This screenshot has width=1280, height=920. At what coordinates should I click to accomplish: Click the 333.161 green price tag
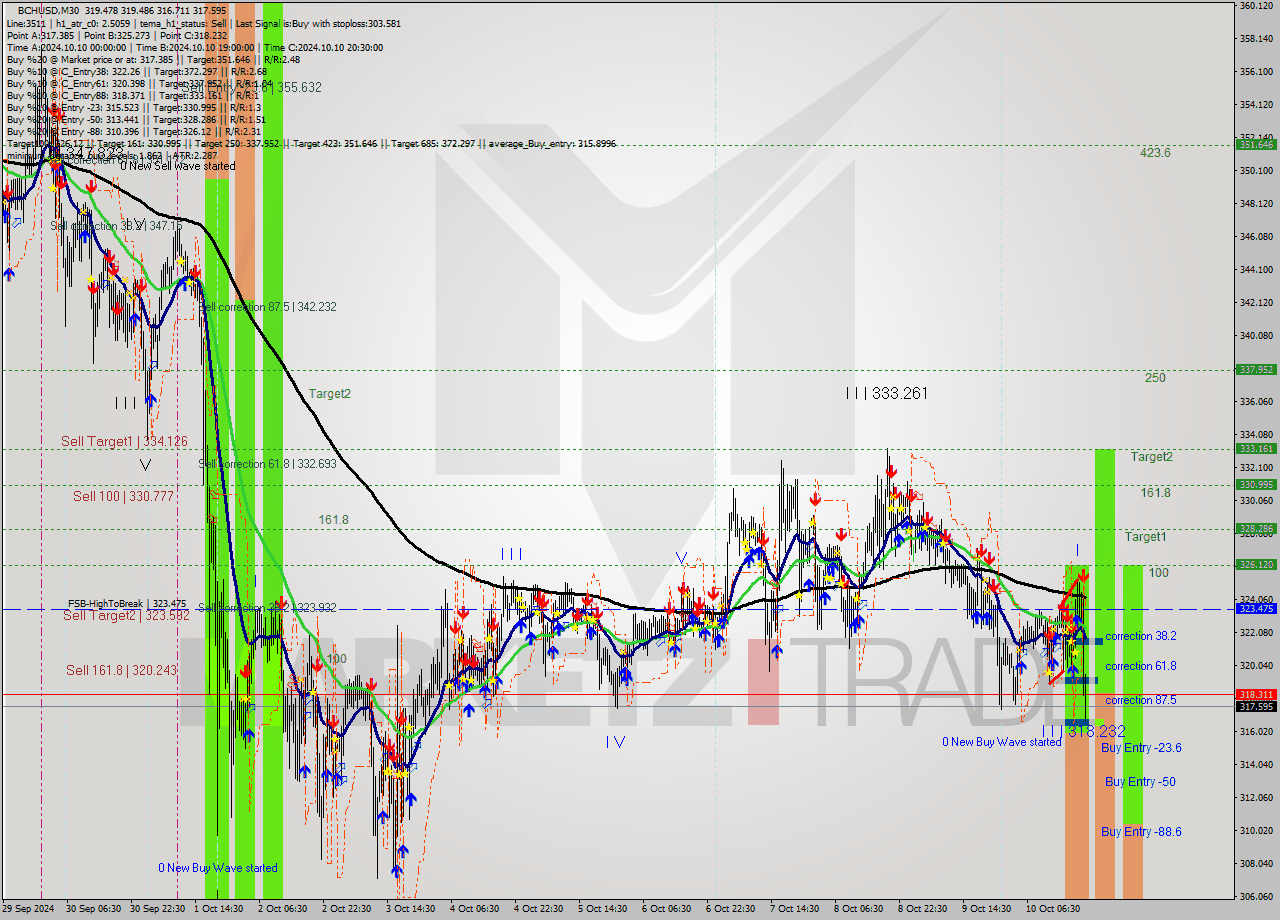pos(1256,449)
